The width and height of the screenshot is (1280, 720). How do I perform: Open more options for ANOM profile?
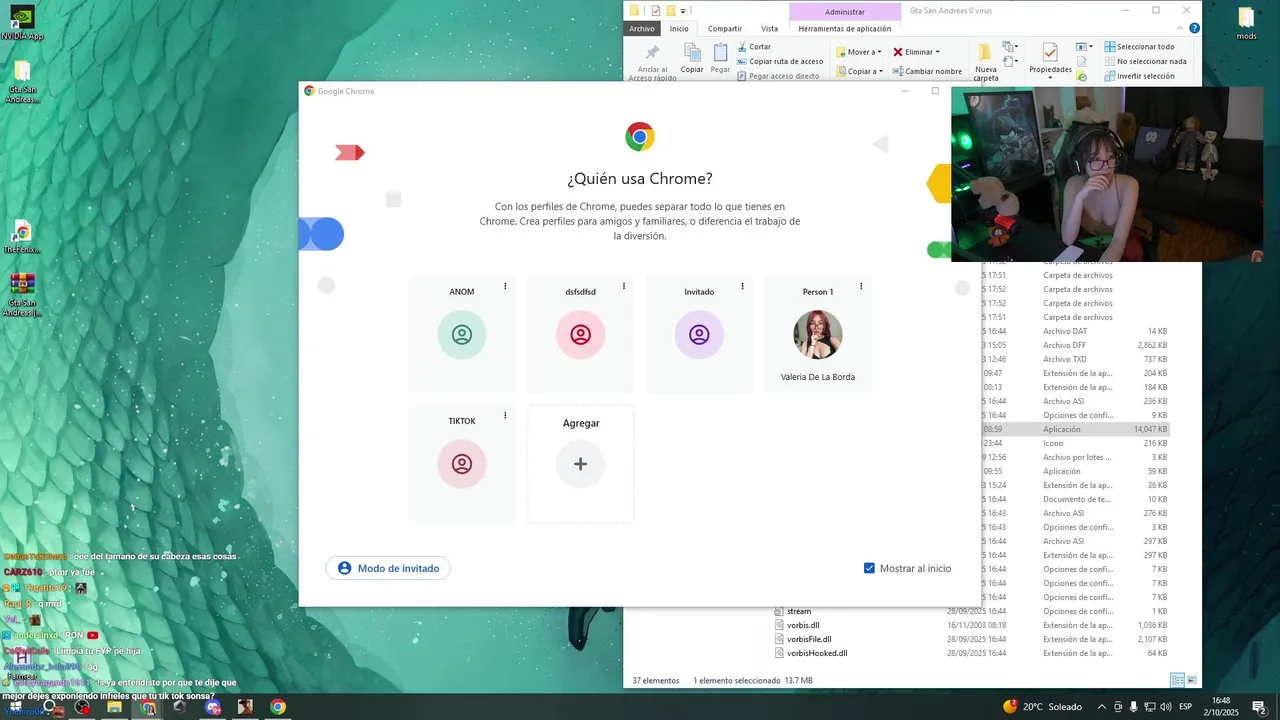point(505,287)
